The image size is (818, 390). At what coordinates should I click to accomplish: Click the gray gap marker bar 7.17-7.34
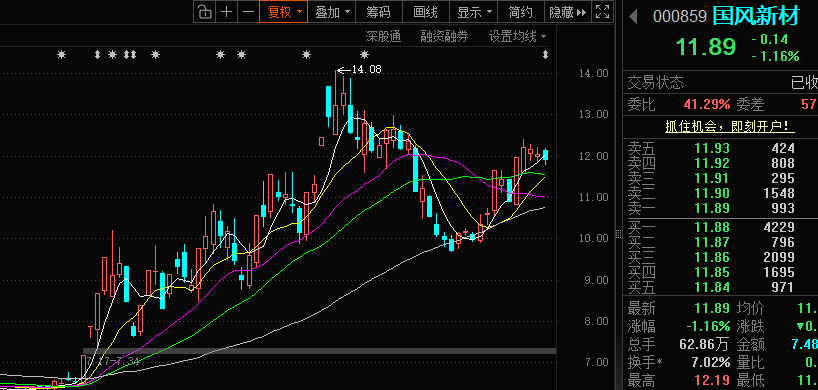319,351
